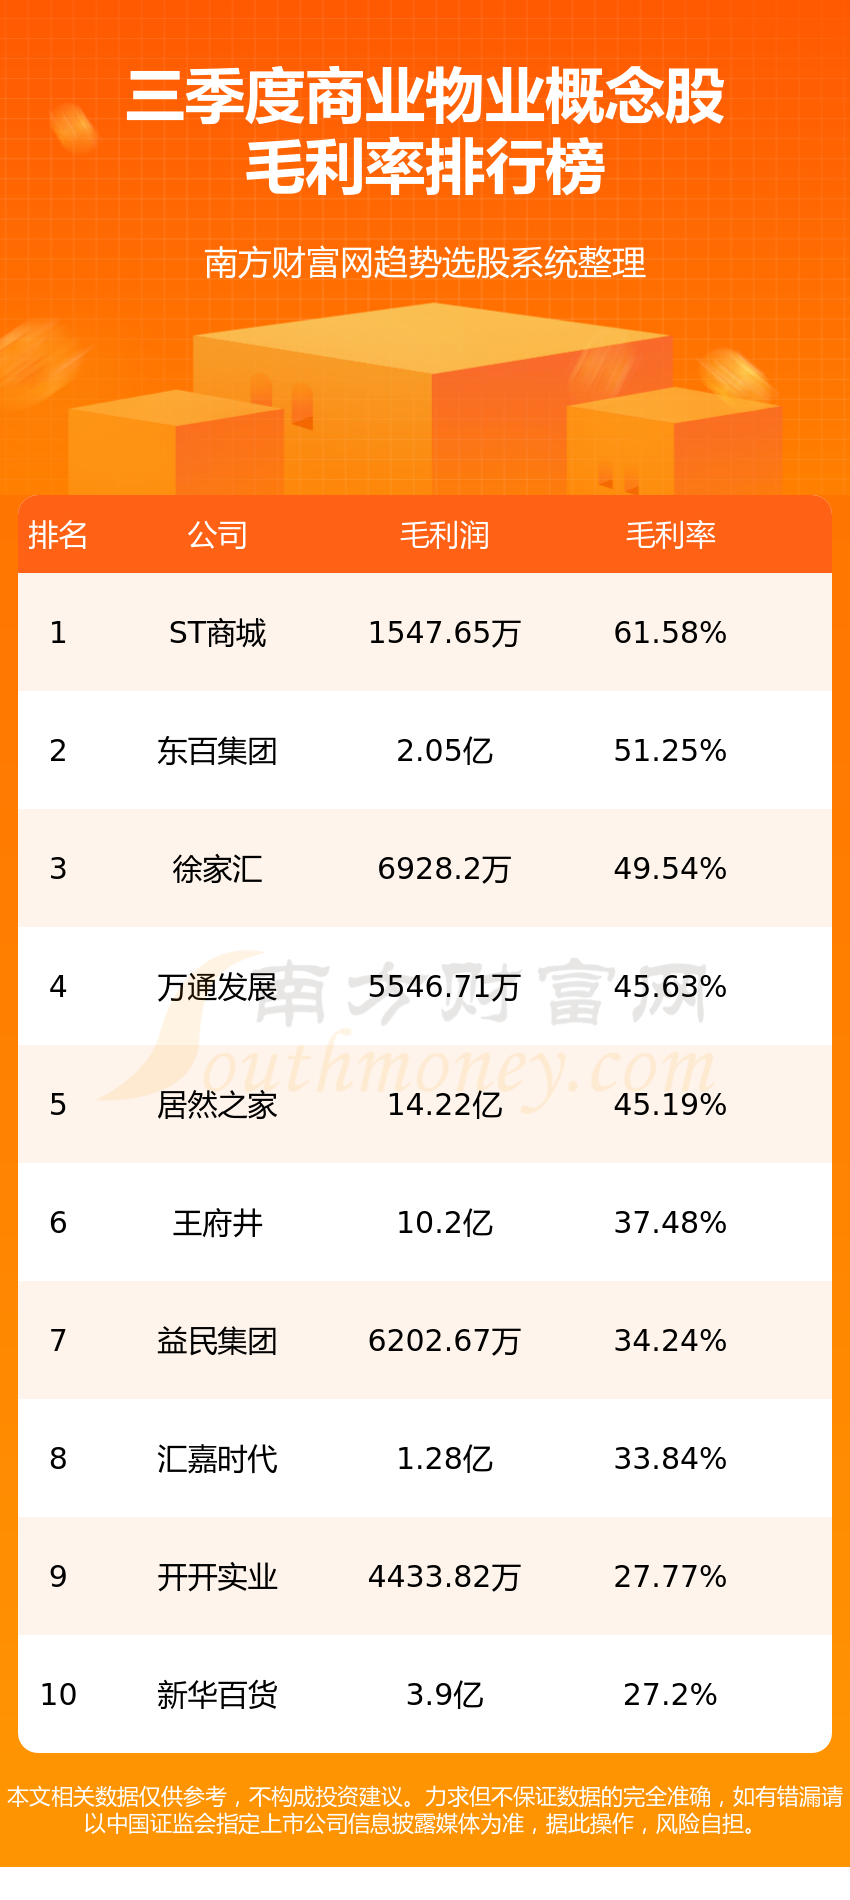
Task: Click the 27.2% margin value
Action: 670,1695
